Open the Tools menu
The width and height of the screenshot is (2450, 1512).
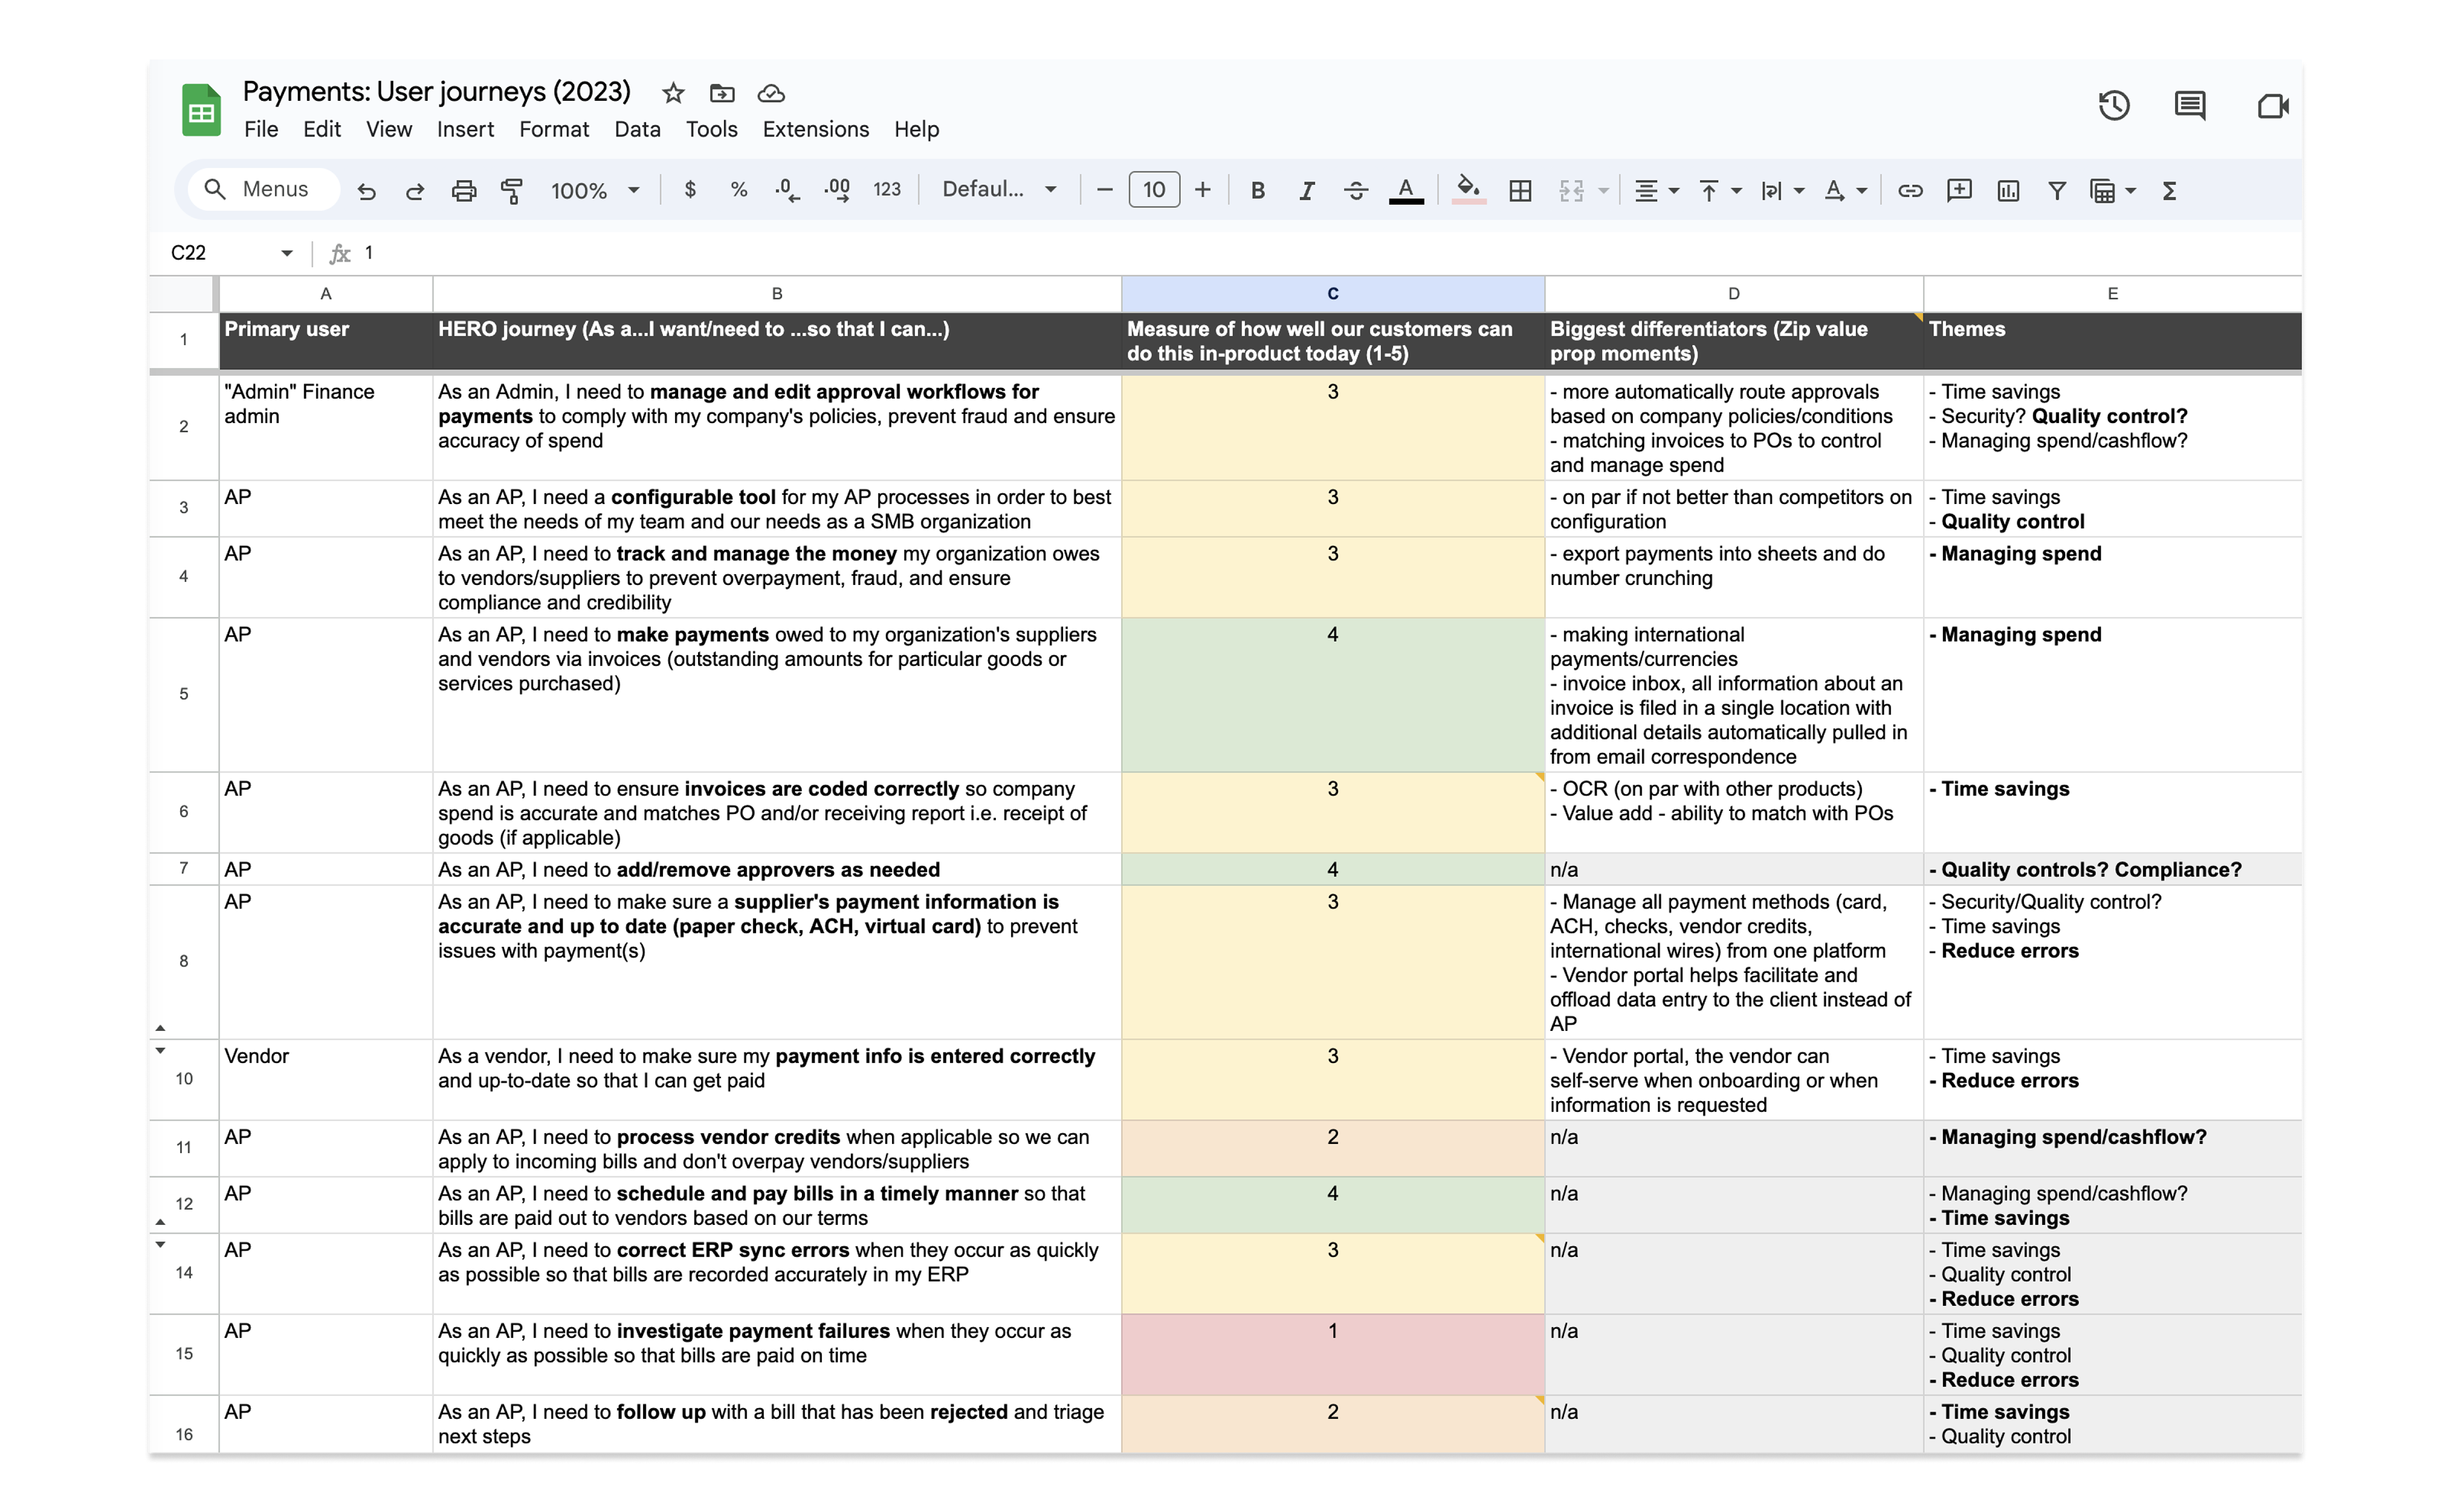(711, 129)
